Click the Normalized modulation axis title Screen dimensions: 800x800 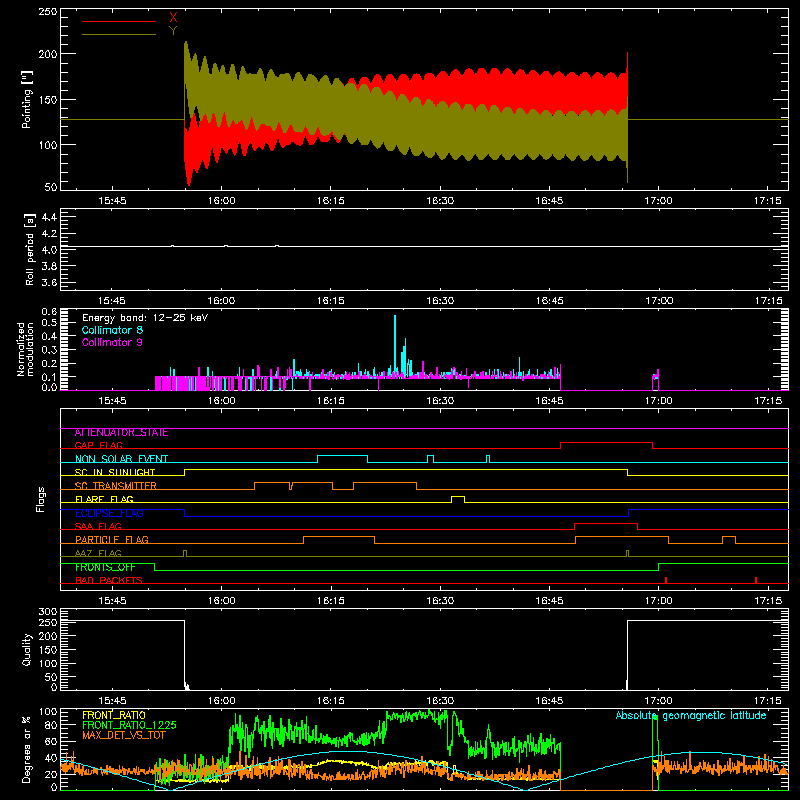(26, 349)
